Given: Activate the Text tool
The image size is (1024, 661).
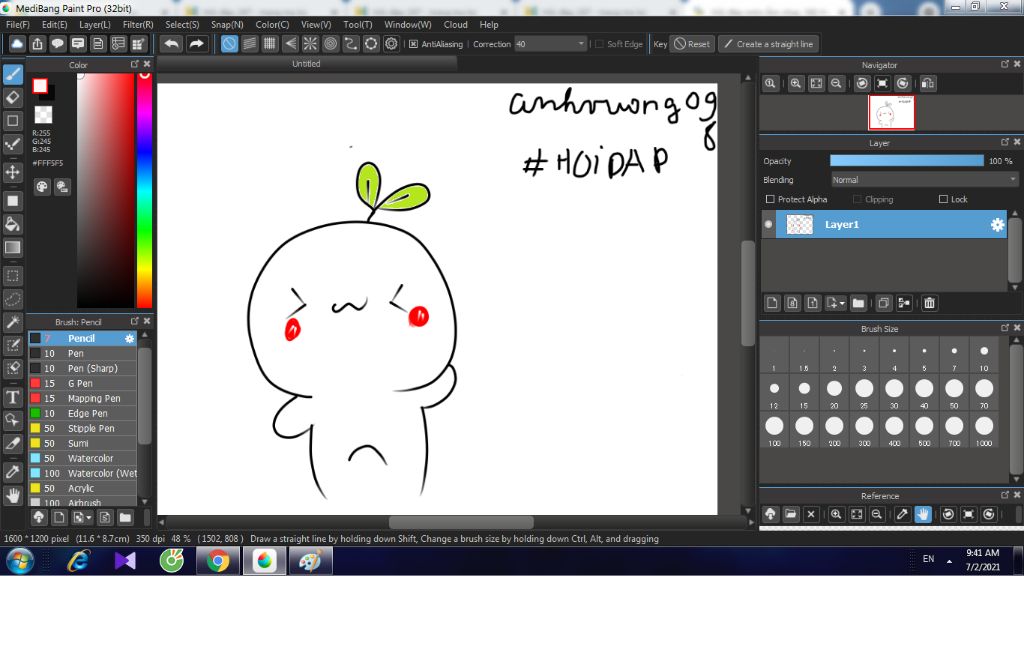Looking at the screenshot, I should 13,397.
